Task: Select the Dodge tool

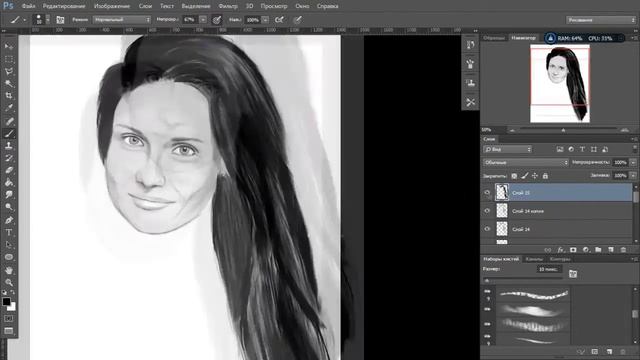Action: click(x=9, y=207)
